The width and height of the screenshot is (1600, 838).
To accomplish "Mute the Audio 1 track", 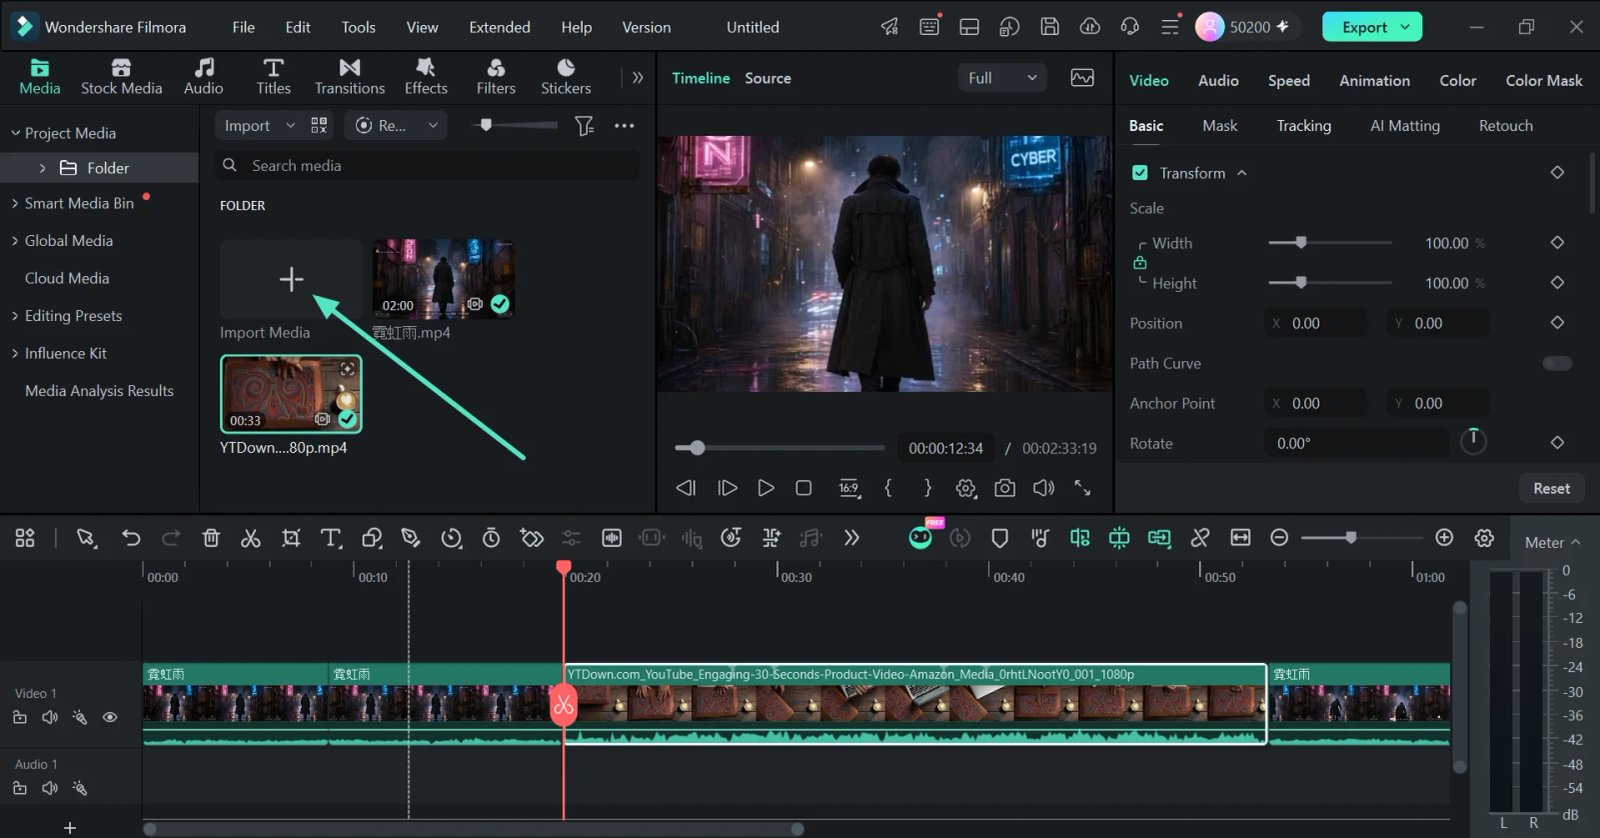I will [x=50, y=788].
